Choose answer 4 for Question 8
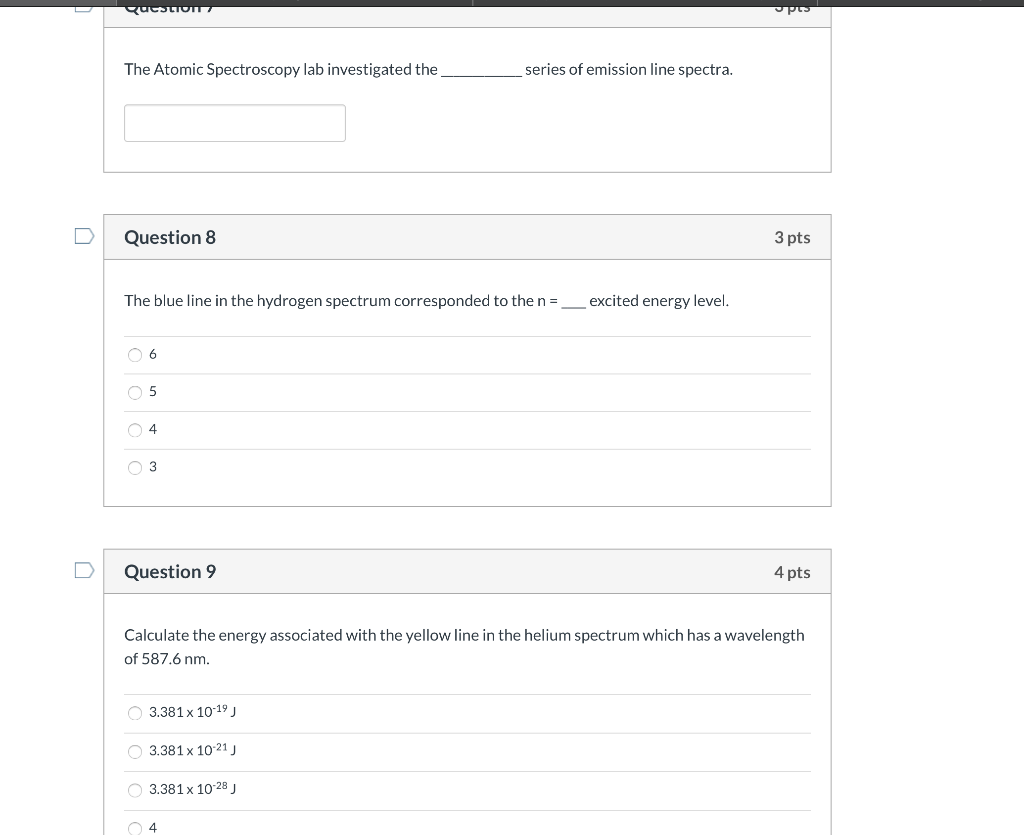The image size is (1024, 835). tap(135, 429)
